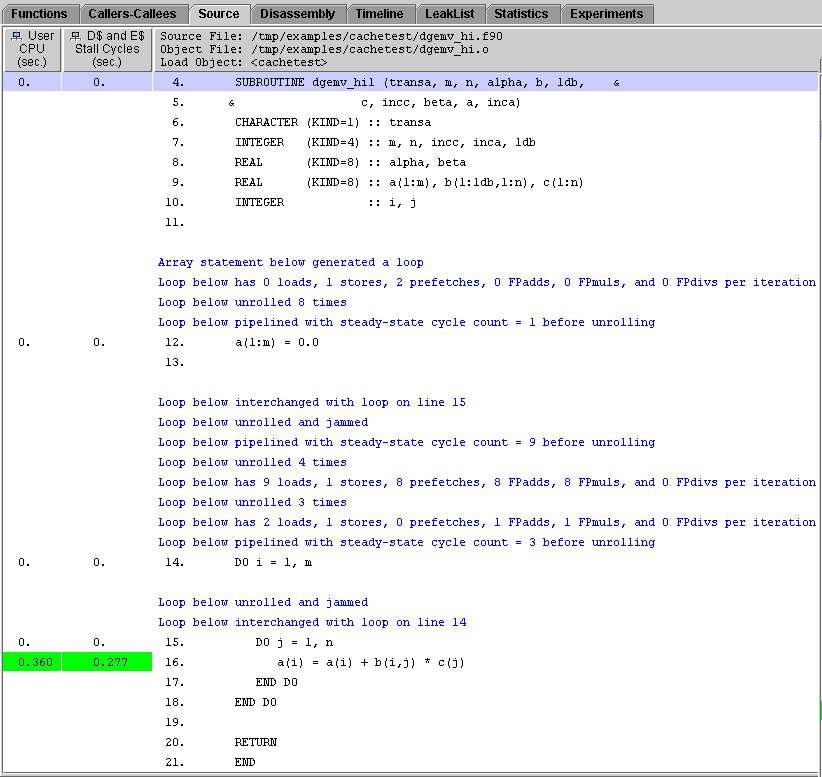Select line 7 INTEGER (KIND=4) declaration
Image resolution: width=822 pixels, height=777 pixels.
pos(385,142)
